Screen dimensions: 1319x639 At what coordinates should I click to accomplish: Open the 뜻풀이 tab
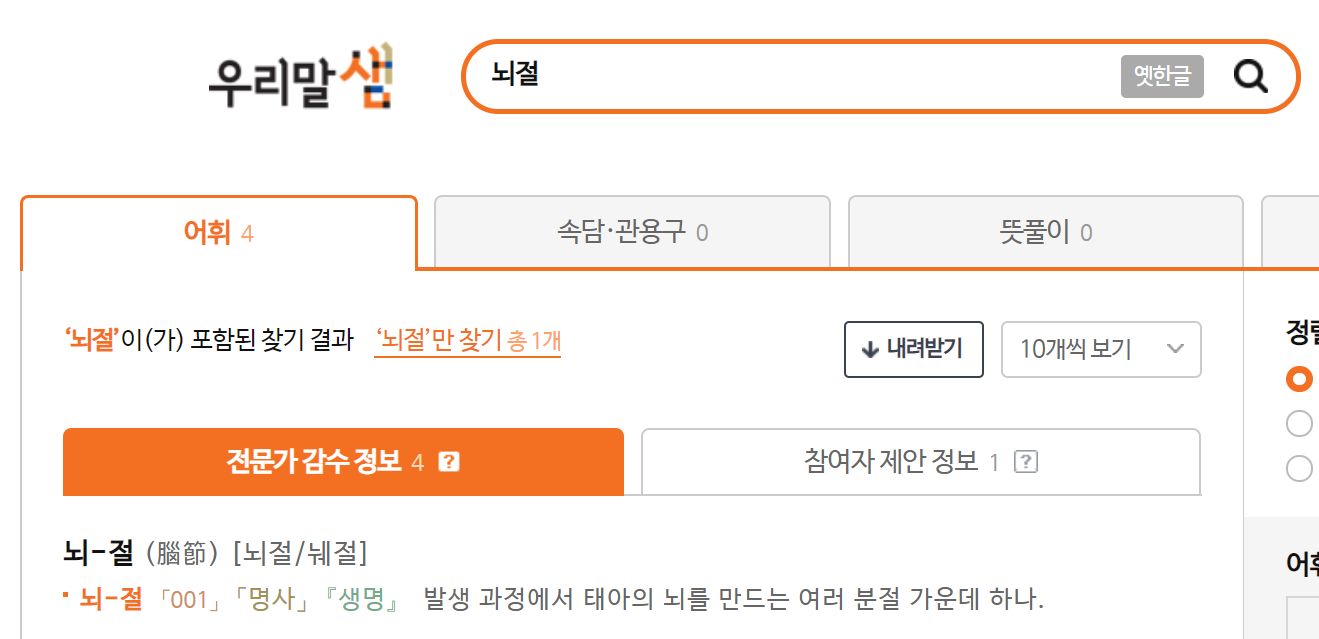[x=1045, y=233]
